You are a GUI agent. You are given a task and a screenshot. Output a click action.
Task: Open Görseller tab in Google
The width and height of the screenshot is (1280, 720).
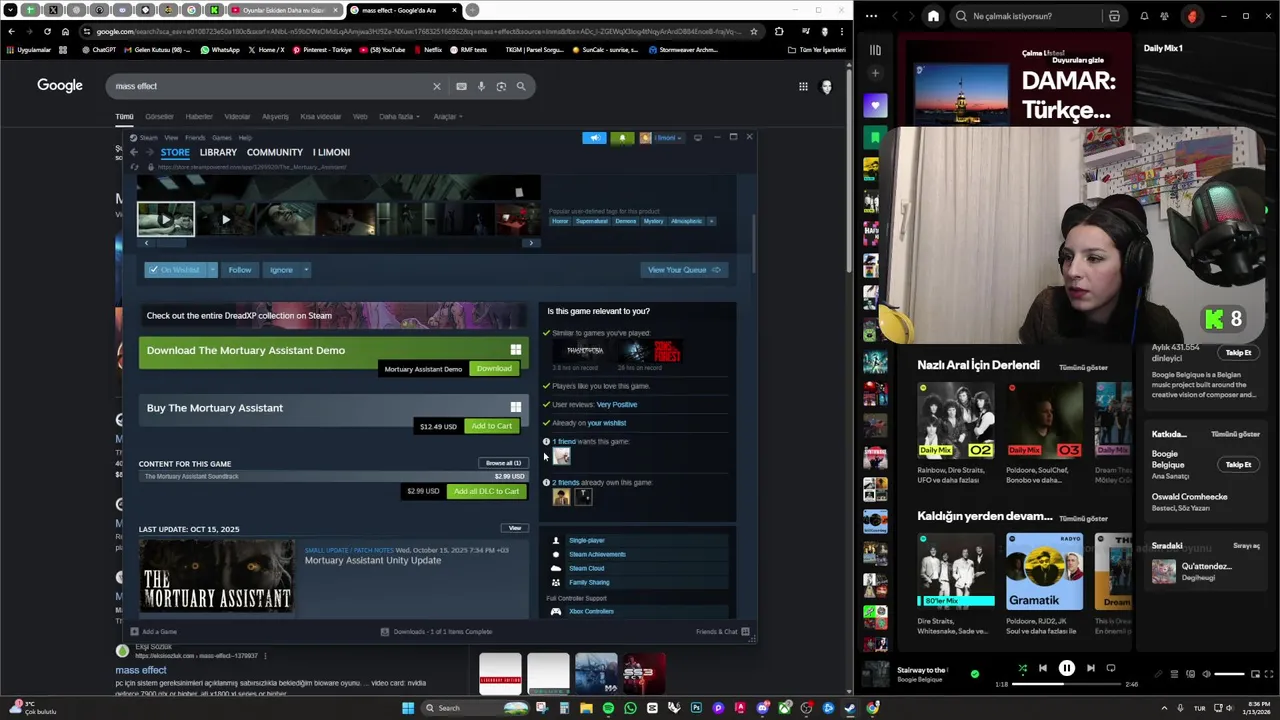[x=159, y=117]
